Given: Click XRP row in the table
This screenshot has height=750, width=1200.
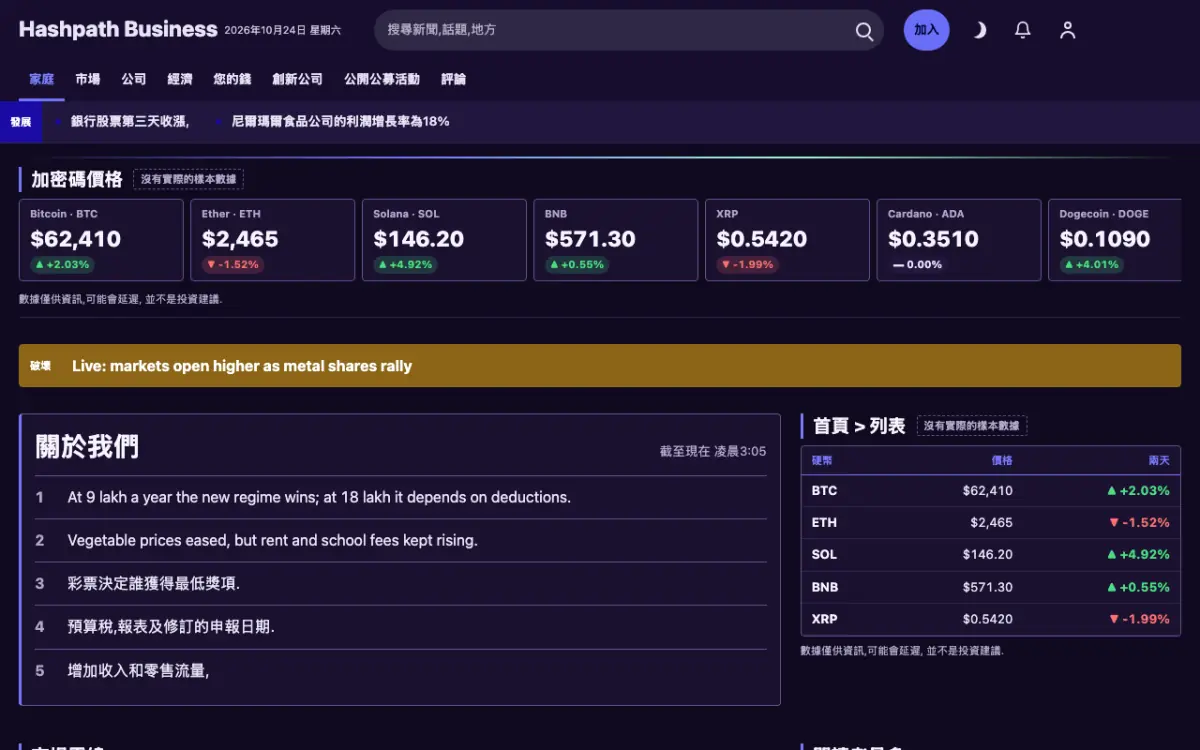Looking at the screenshot, I should (x=991, y=619).
